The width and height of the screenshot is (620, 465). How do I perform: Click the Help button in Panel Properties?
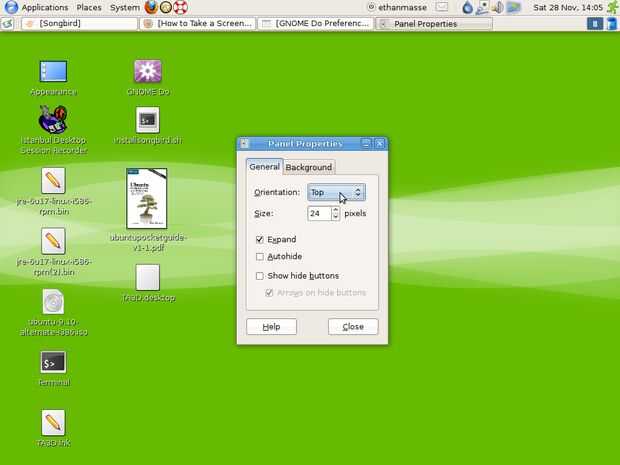pos(271,327)
